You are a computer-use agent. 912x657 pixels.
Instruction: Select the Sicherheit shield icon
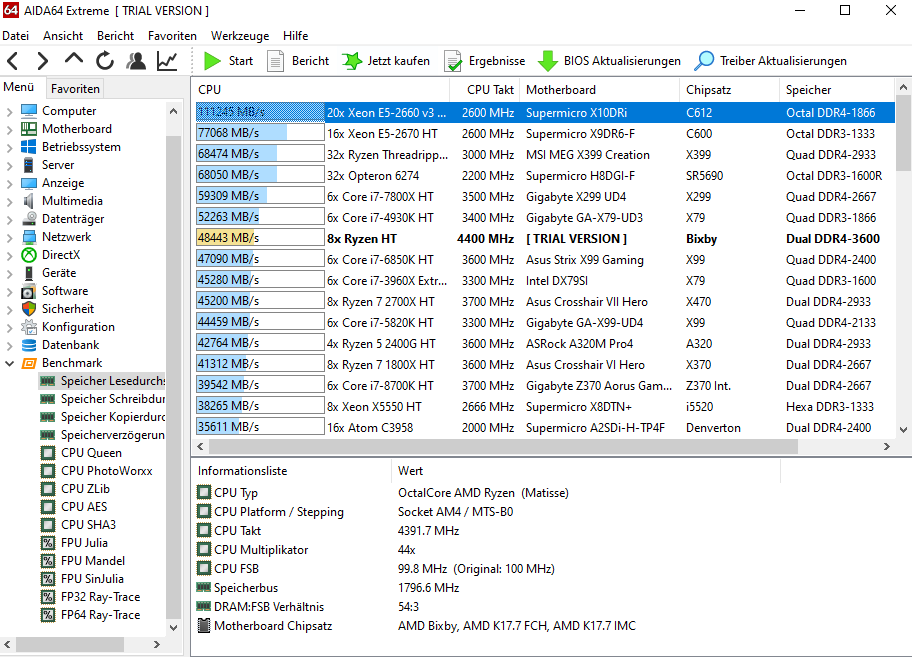[x=28, y=309]
